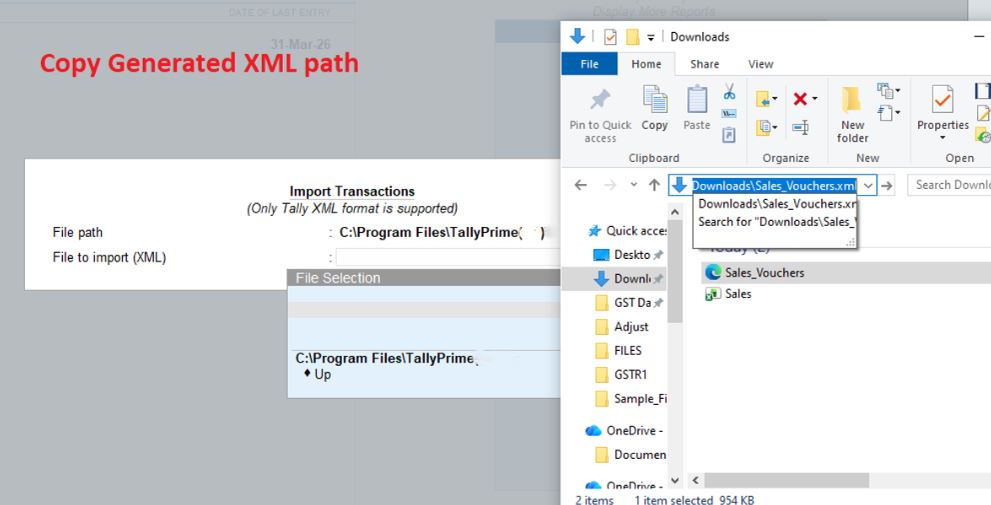Switch to the View ribbon tab
Screen dimensions: 991x505
click(x=760, y=64)
